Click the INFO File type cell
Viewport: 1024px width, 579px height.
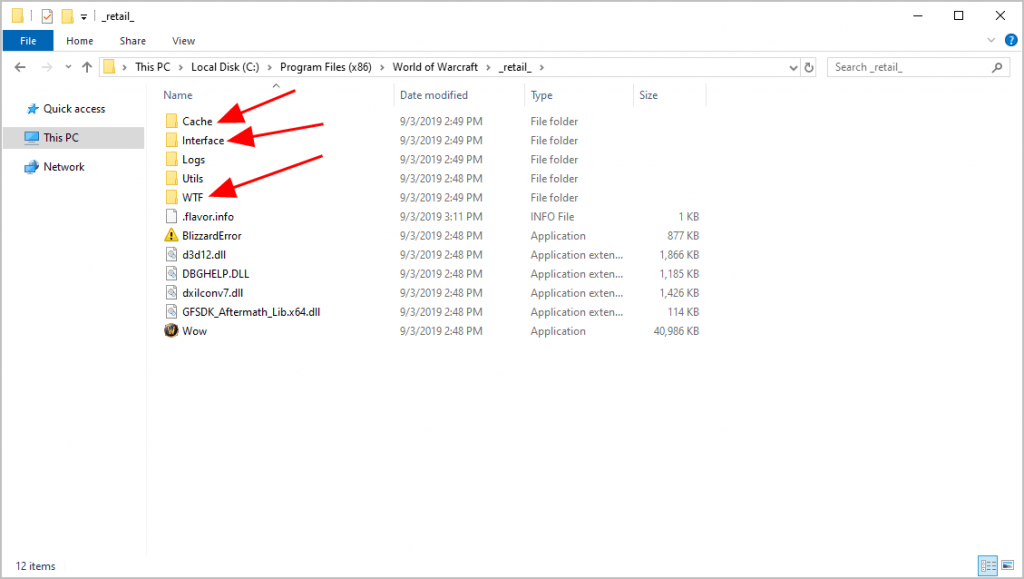(552, 217)
